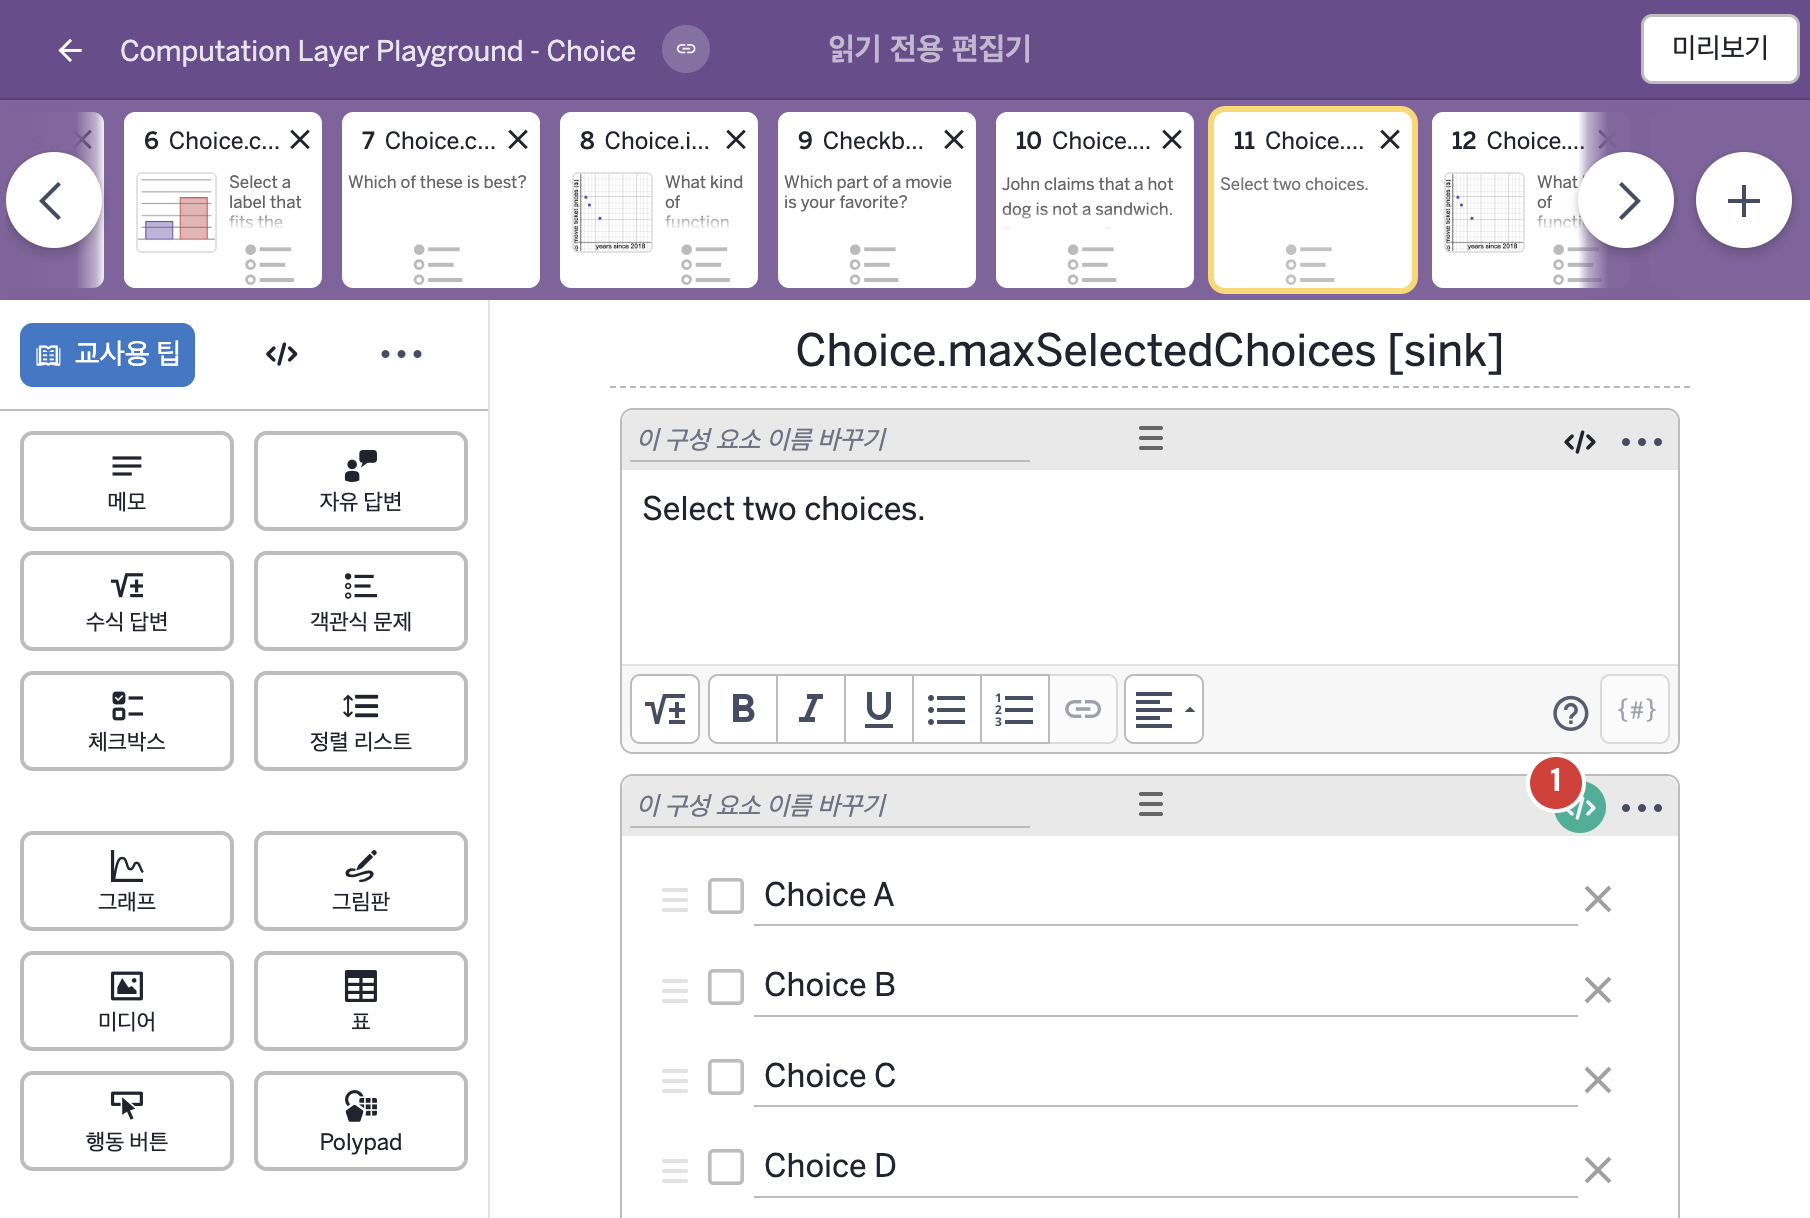Go back using the top-left arrow
The height and width of the screenshot is (1218, 1810).
70,50
